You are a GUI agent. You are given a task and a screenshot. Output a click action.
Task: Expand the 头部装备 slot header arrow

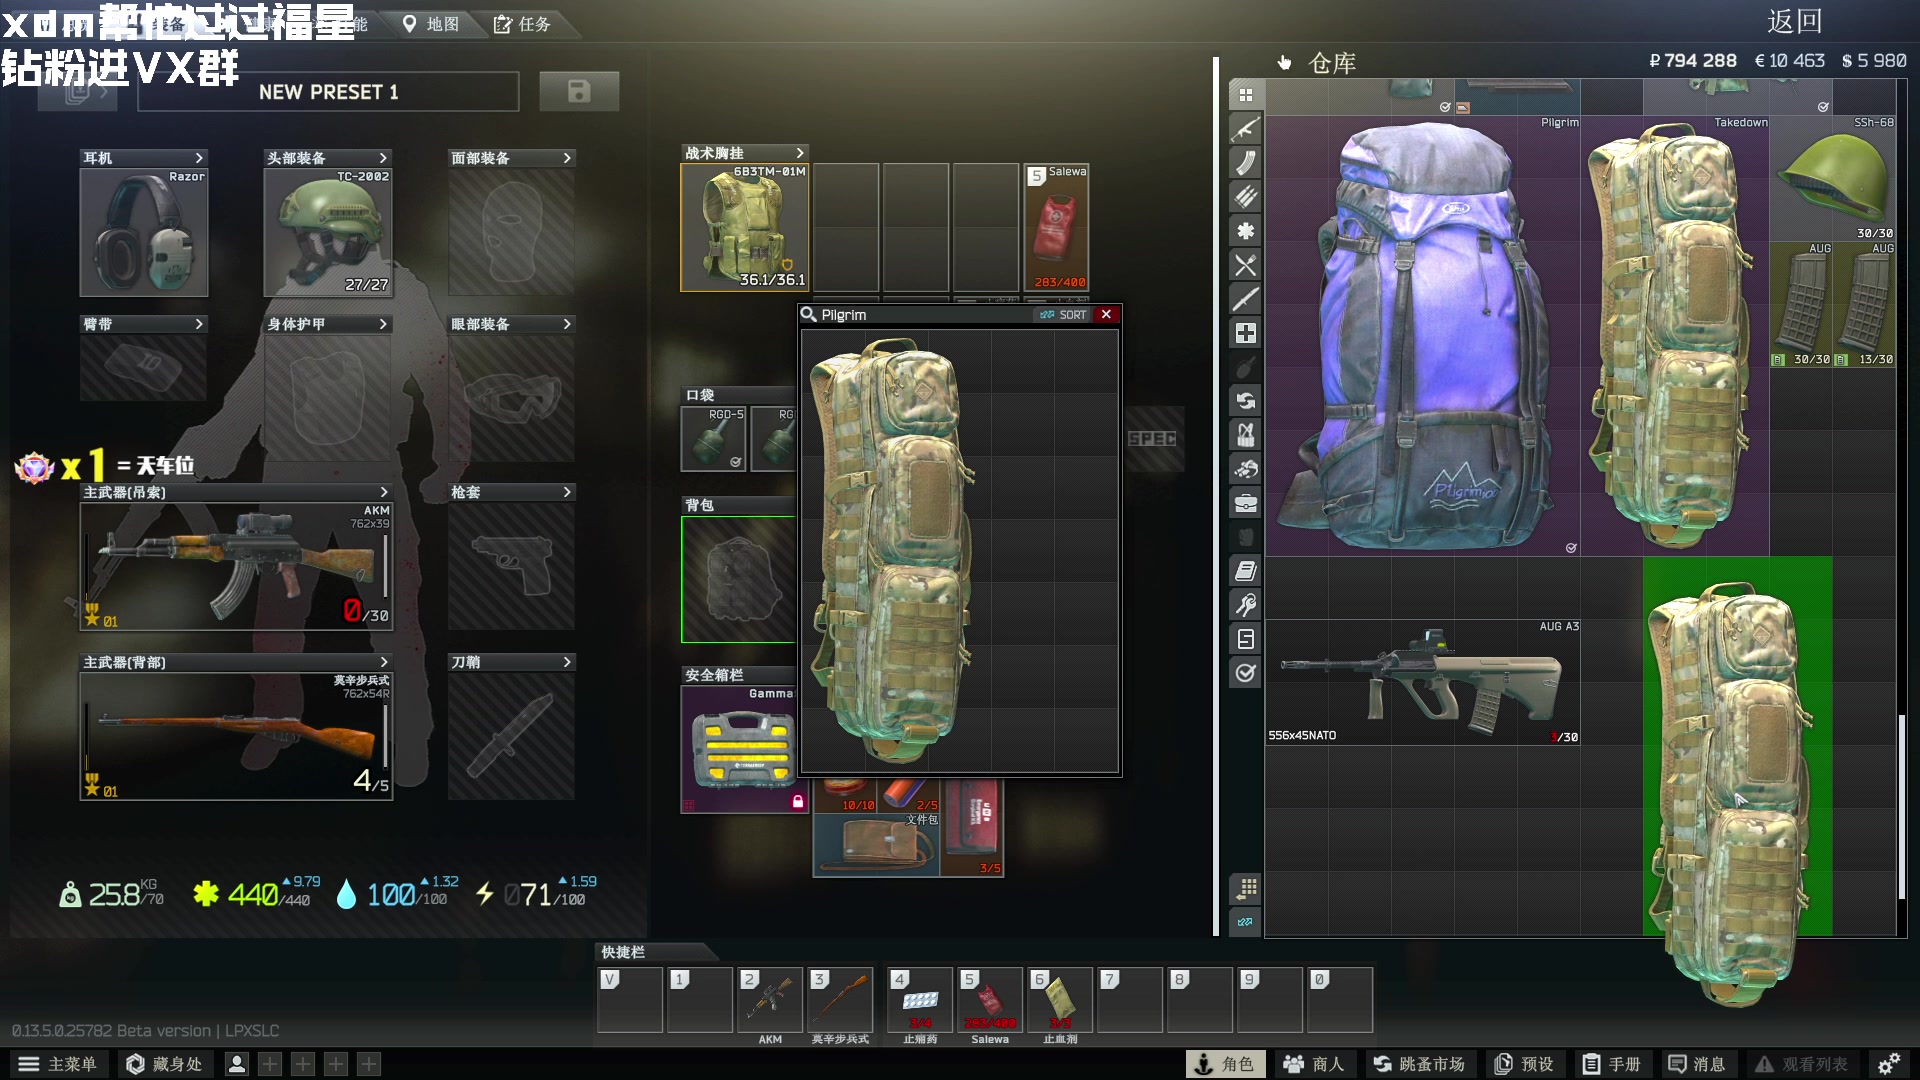(383, 158)
